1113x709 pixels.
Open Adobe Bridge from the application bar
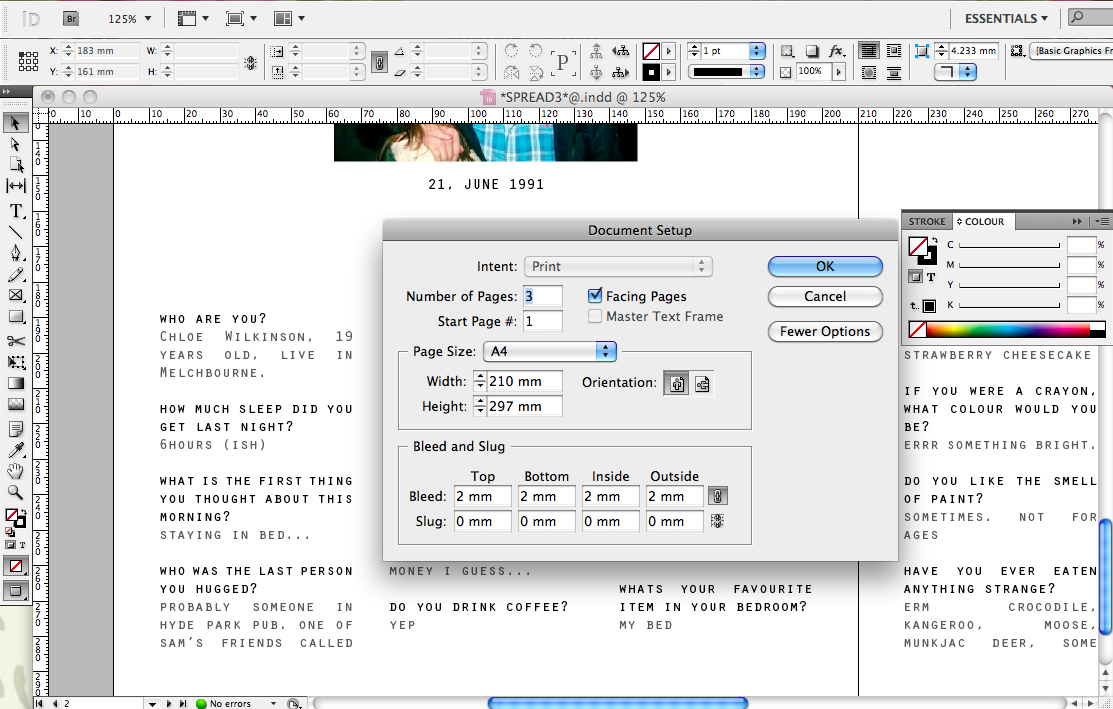(x=70, y=17)
